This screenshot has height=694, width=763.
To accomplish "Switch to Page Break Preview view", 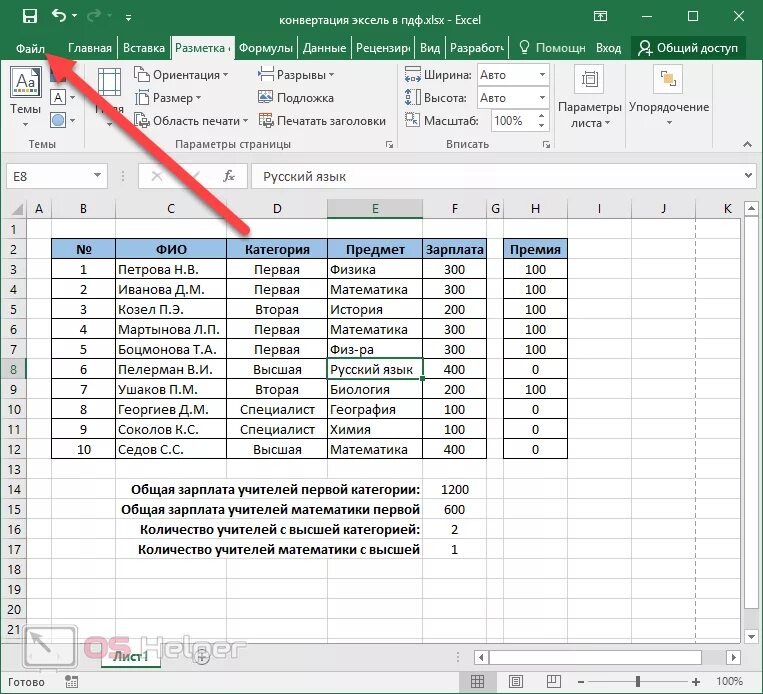I will pos(553,681).
